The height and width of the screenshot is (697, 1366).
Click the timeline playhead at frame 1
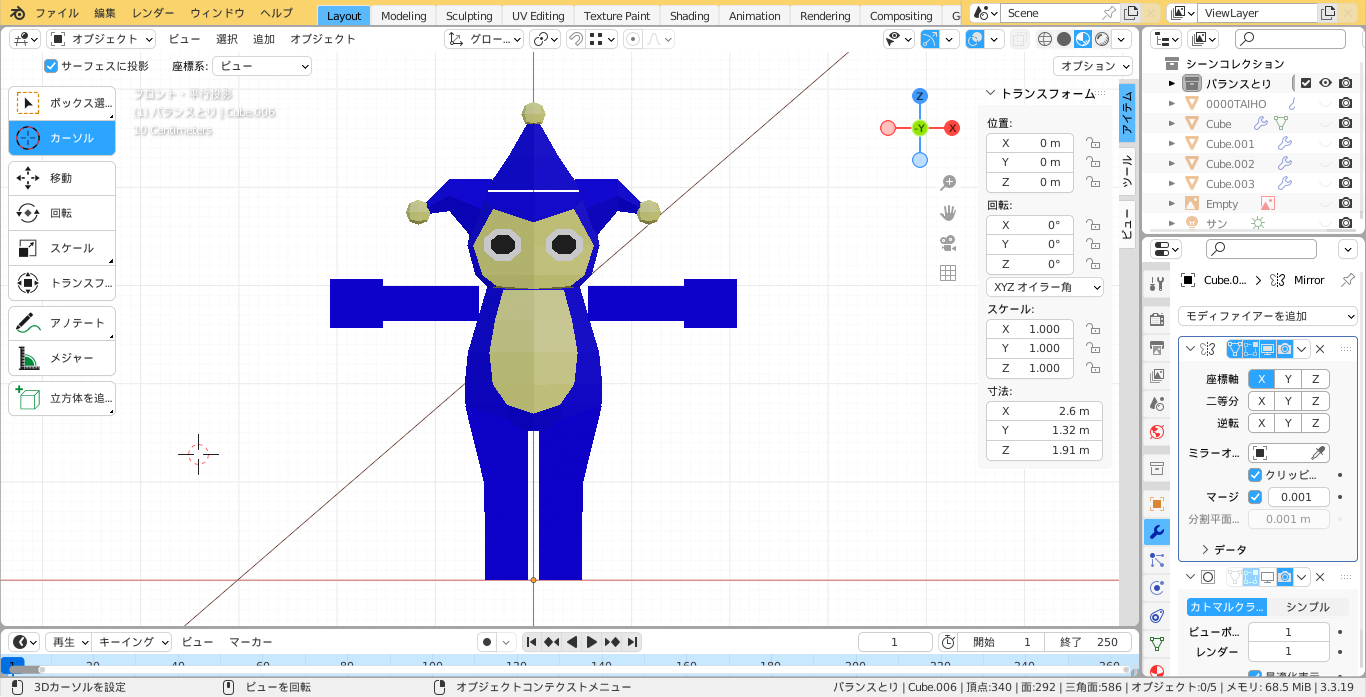[x=12, y=665]
